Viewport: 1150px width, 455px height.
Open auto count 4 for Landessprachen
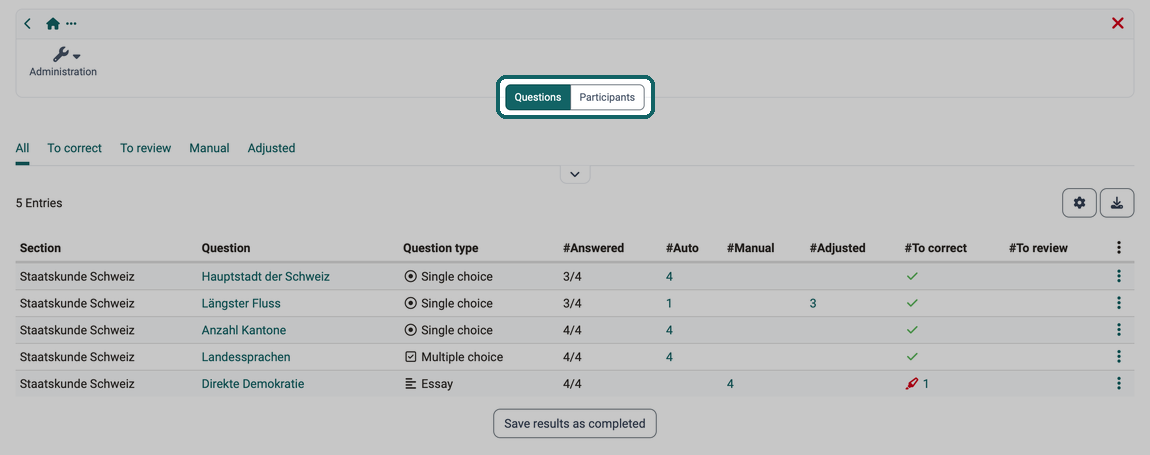click(x=670, y=357)
